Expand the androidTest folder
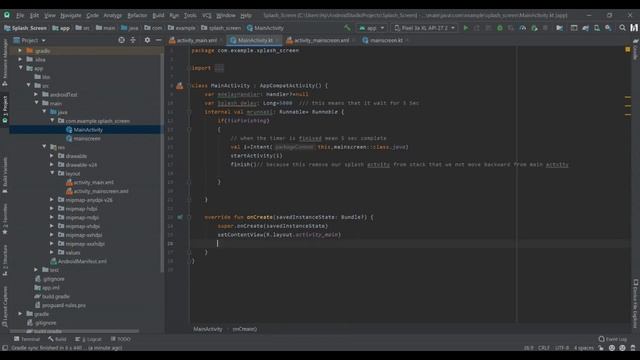This screenshot has width=640, height=360. (36, 94)
